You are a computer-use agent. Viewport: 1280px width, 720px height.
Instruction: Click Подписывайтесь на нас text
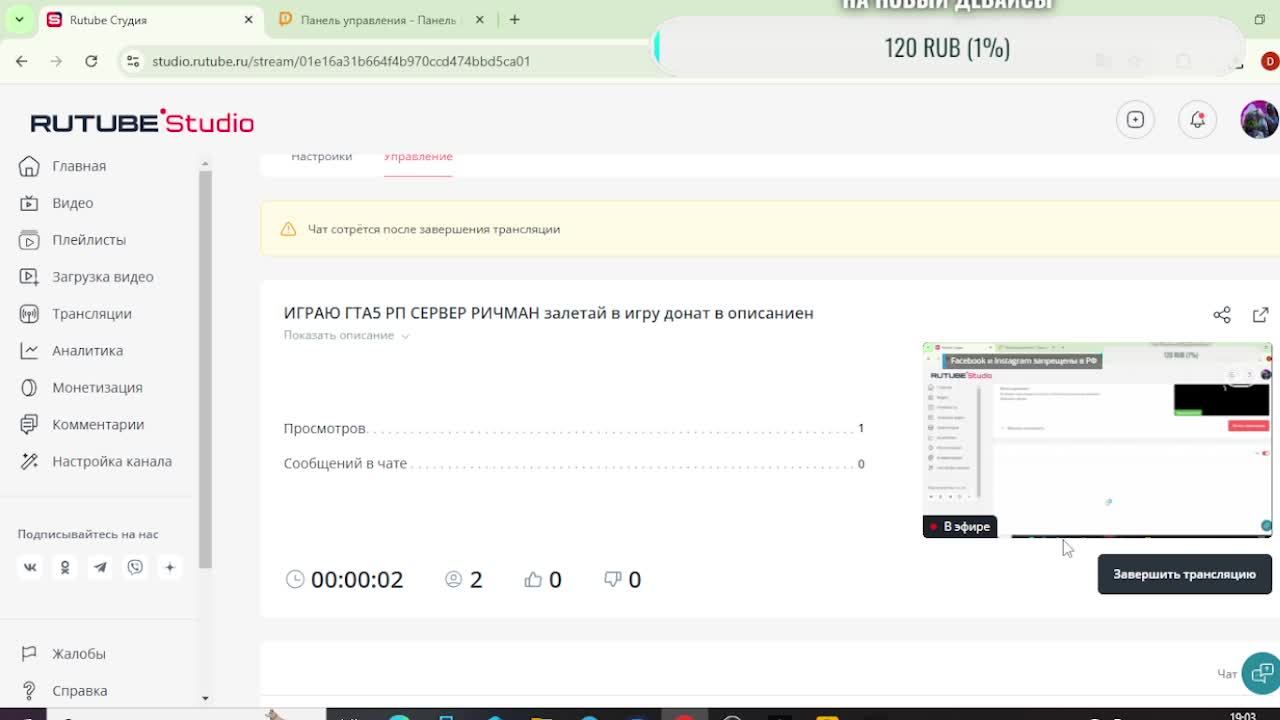coord(88,534)
